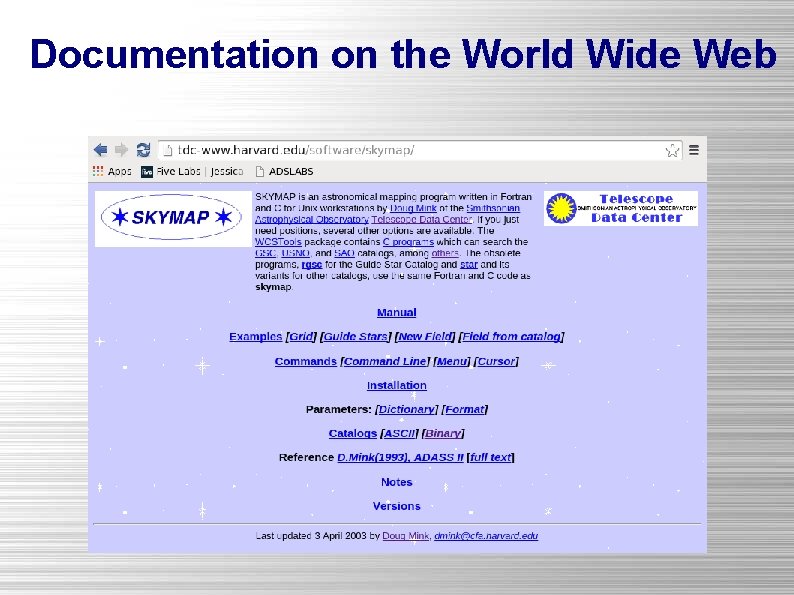Viewport: 794px width, 595px height.
Task: Open the ASCII catalogs link
Action: [x=400, y=433]
